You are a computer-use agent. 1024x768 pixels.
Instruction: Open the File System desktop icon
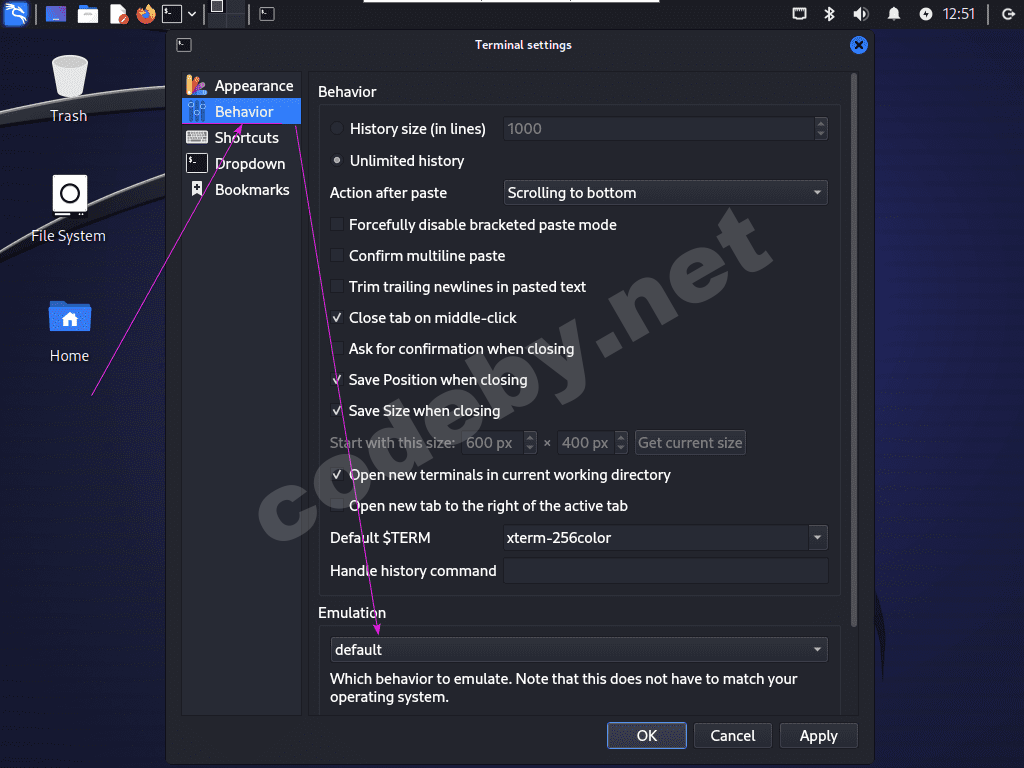coord(69,209)
